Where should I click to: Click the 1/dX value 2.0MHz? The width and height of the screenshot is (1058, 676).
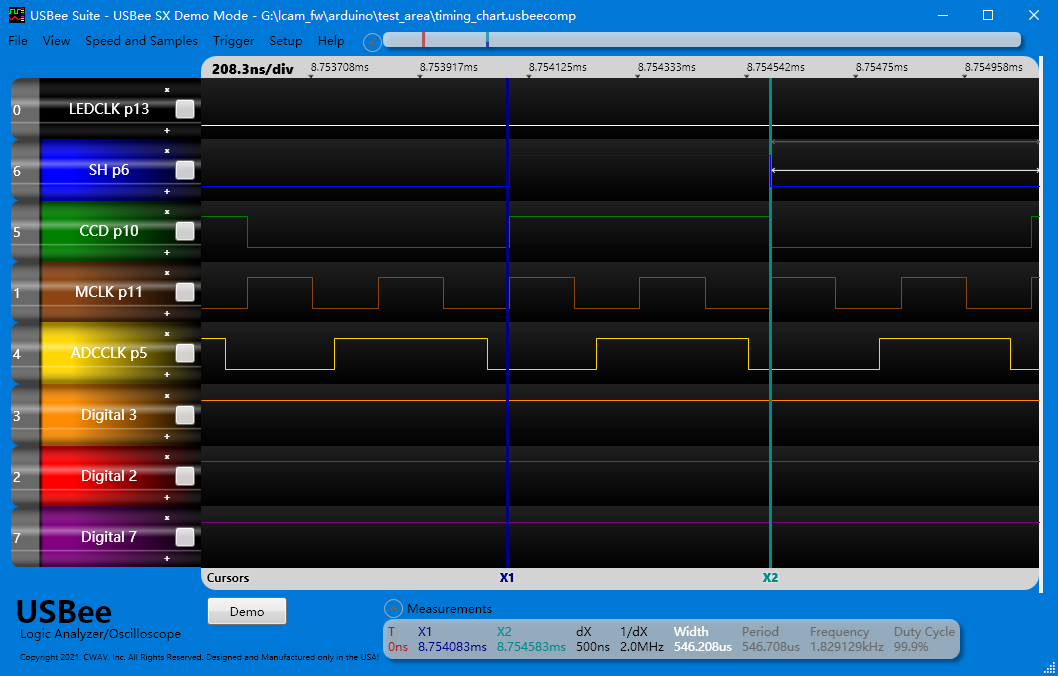[x=641, y=647]
